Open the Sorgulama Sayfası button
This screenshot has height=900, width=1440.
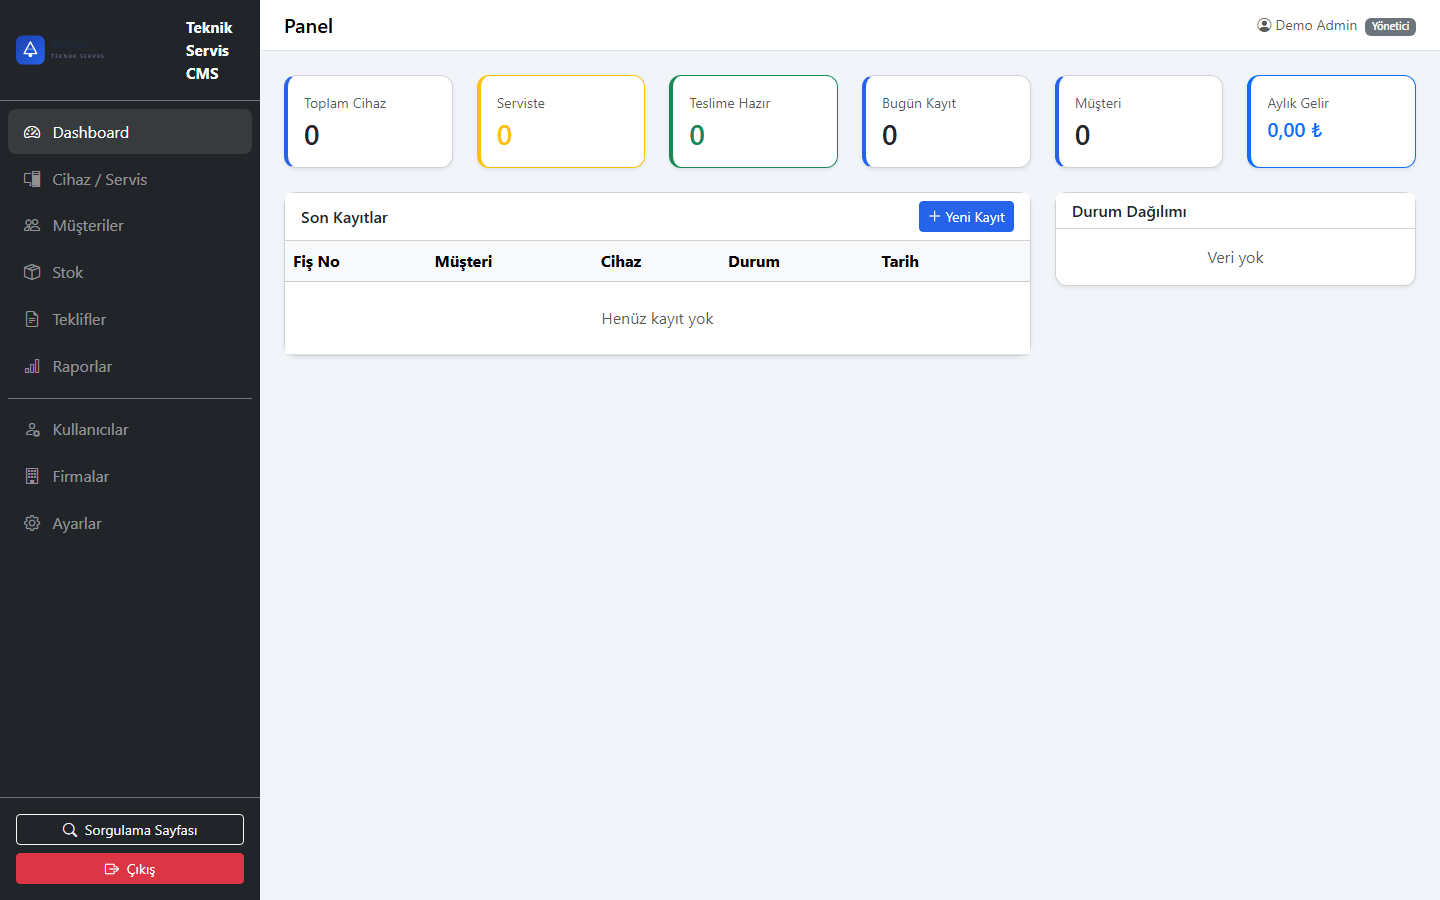point(130,830)
